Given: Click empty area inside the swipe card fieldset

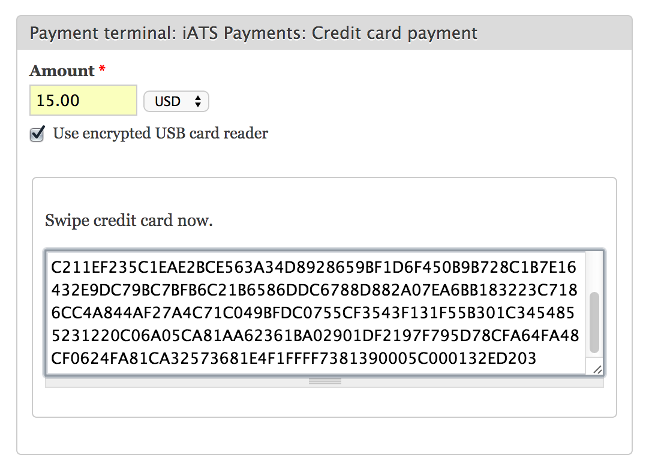Looking at the screenshot, I should pyautogui.click(x=325, y=401).
